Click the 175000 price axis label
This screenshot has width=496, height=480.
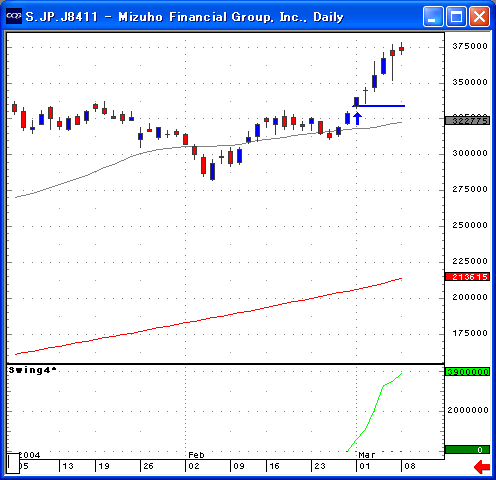(470, 333)
